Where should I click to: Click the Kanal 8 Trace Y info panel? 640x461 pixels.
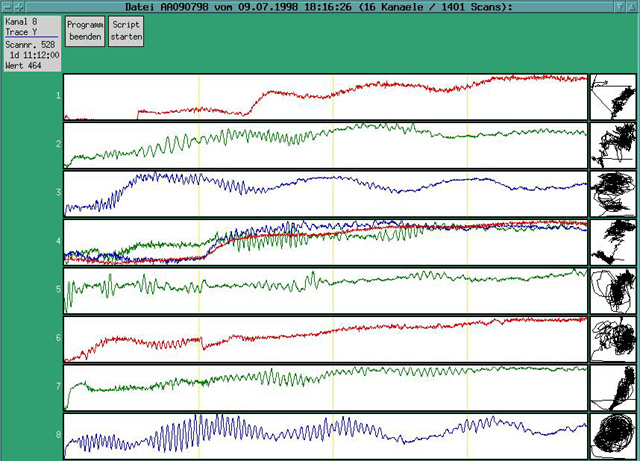pos(32,43)
